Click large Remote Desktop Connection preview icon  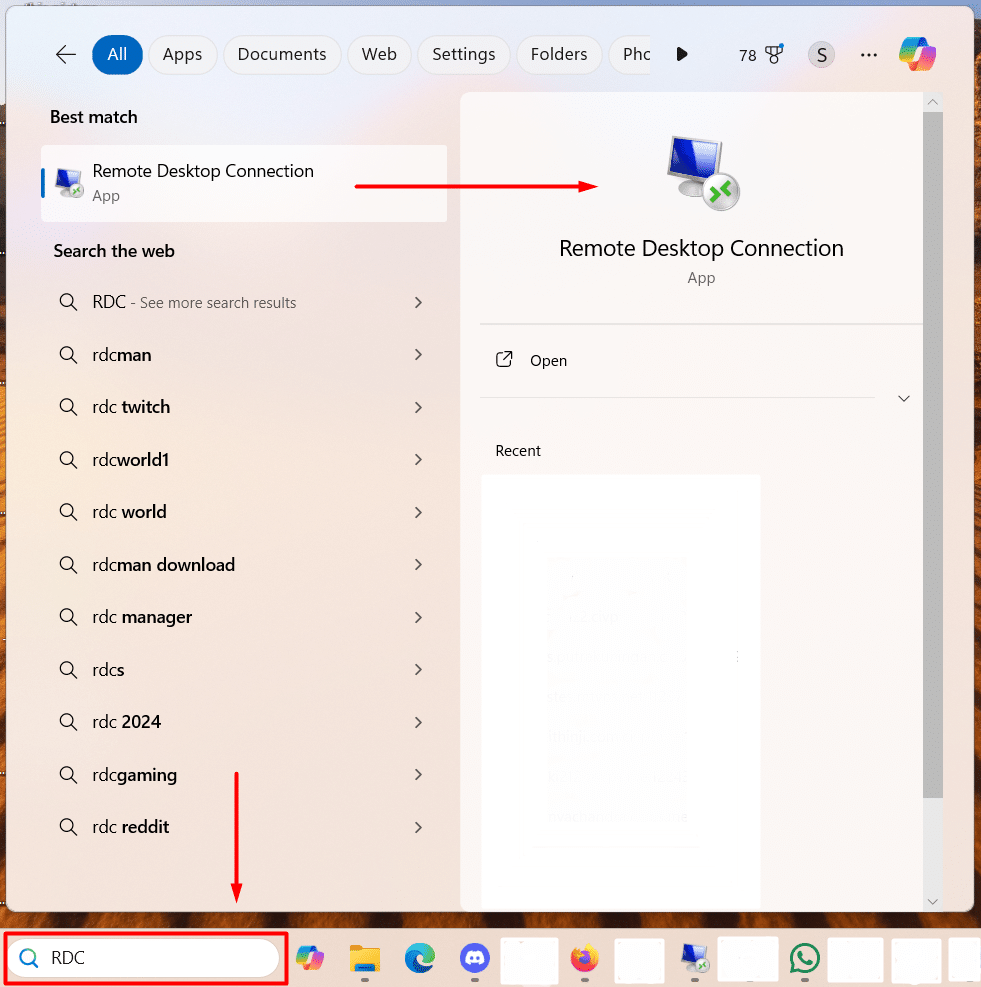pos(703,174)
